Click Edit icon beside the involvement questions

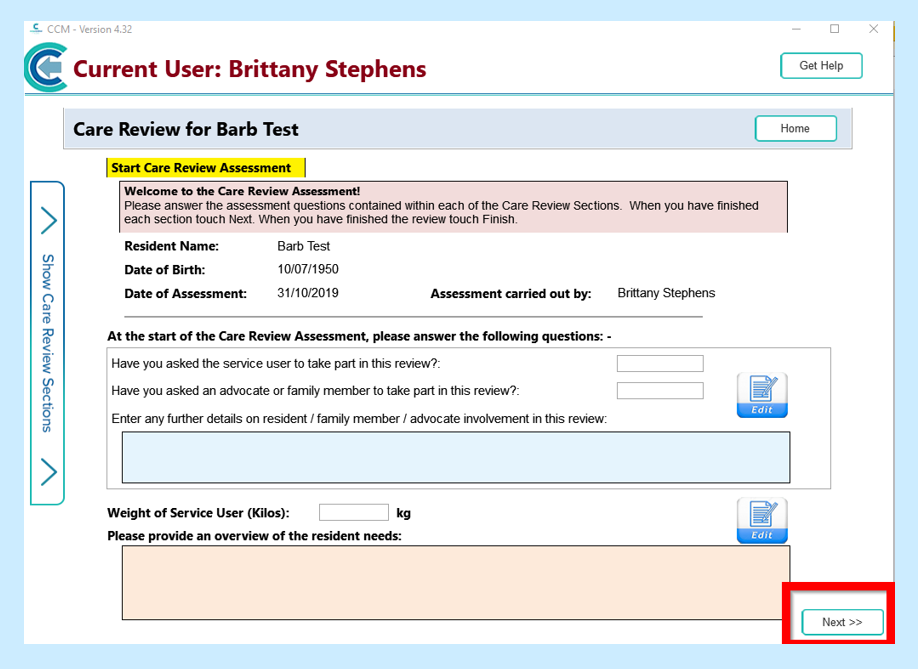(x=762, y=395)
